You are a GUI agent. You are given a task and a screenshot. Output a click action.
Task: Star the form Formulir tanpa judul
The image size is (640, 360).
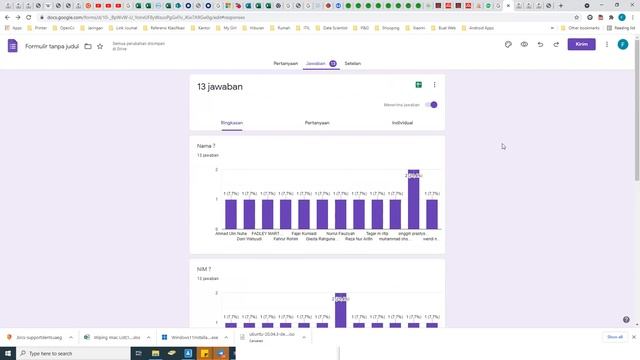click(x=100, y=46)
